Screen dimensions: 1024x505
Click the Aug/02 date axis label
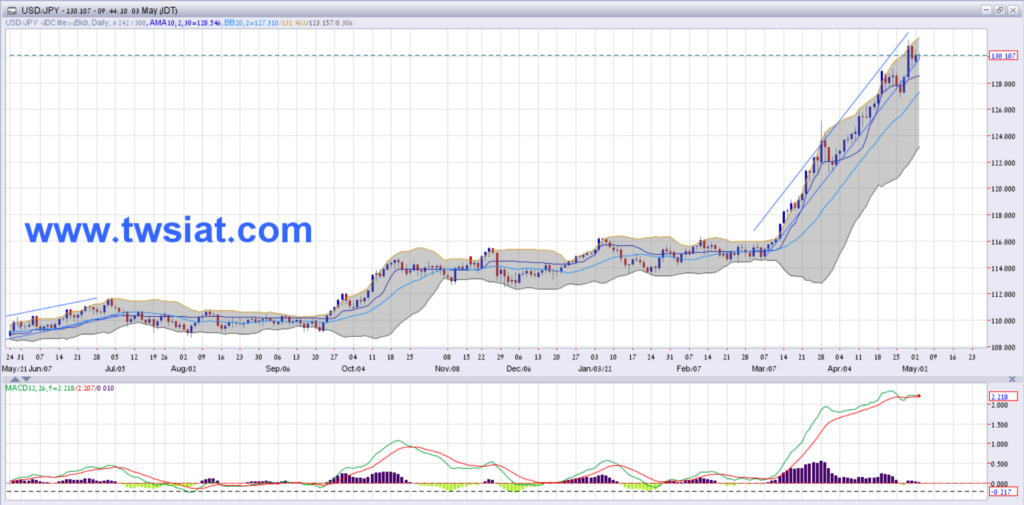184,369
